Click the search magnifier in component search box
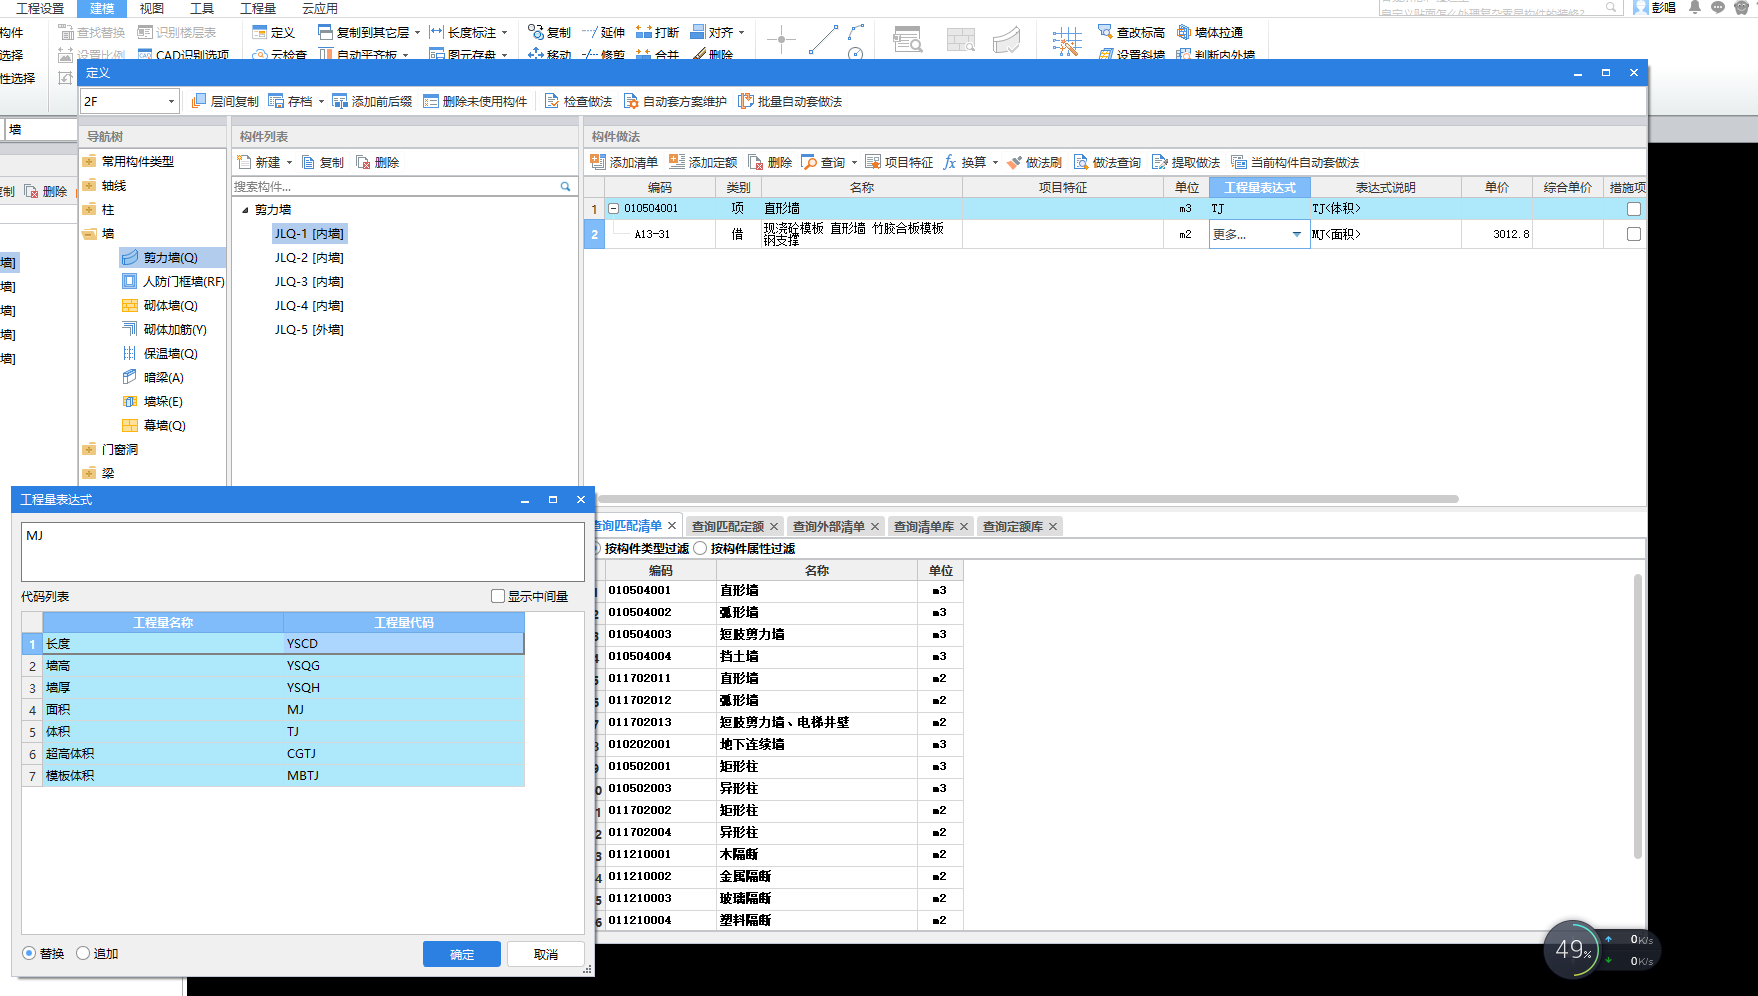Viewport: 1758px width, 996px height. click(x=565, y=186)
